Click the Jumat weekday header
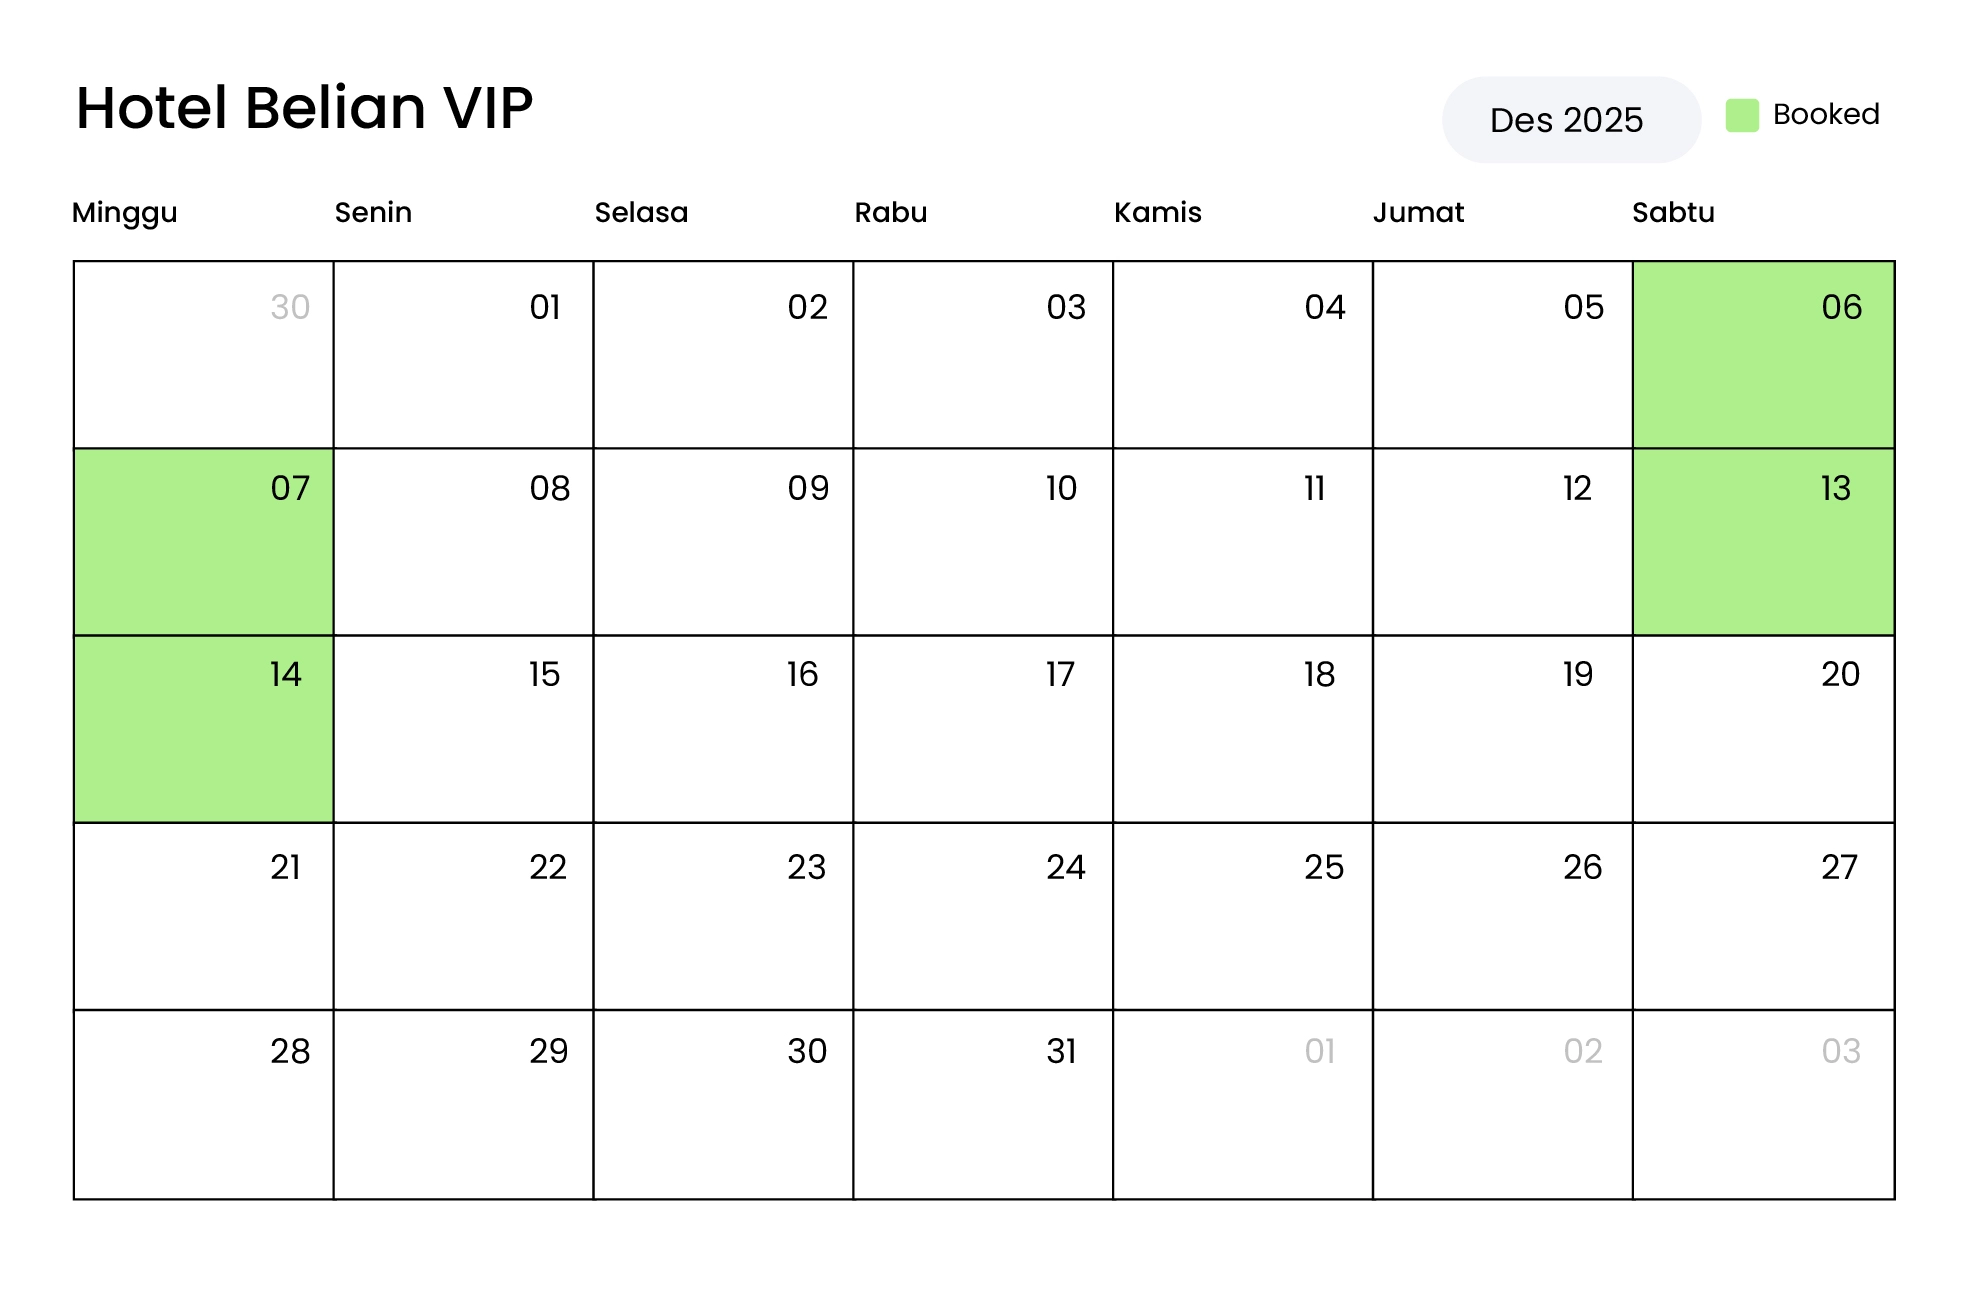The height and width of the screenshot is (1314, 1976). point(1418,213)
